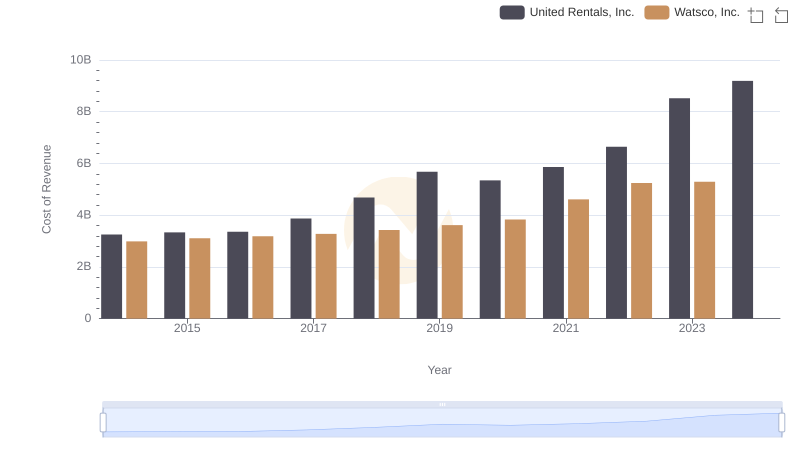This screenshot has height=461, width=800.
Task: Click the 'Cost of Revenue' axis title
Action: point(46,189)
